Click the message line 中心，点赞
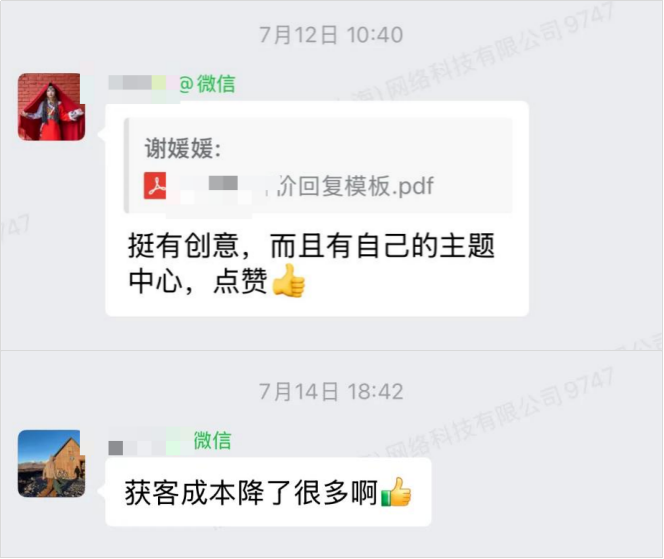The width and height of the screenshot is (664, 559). click(198, 281)
